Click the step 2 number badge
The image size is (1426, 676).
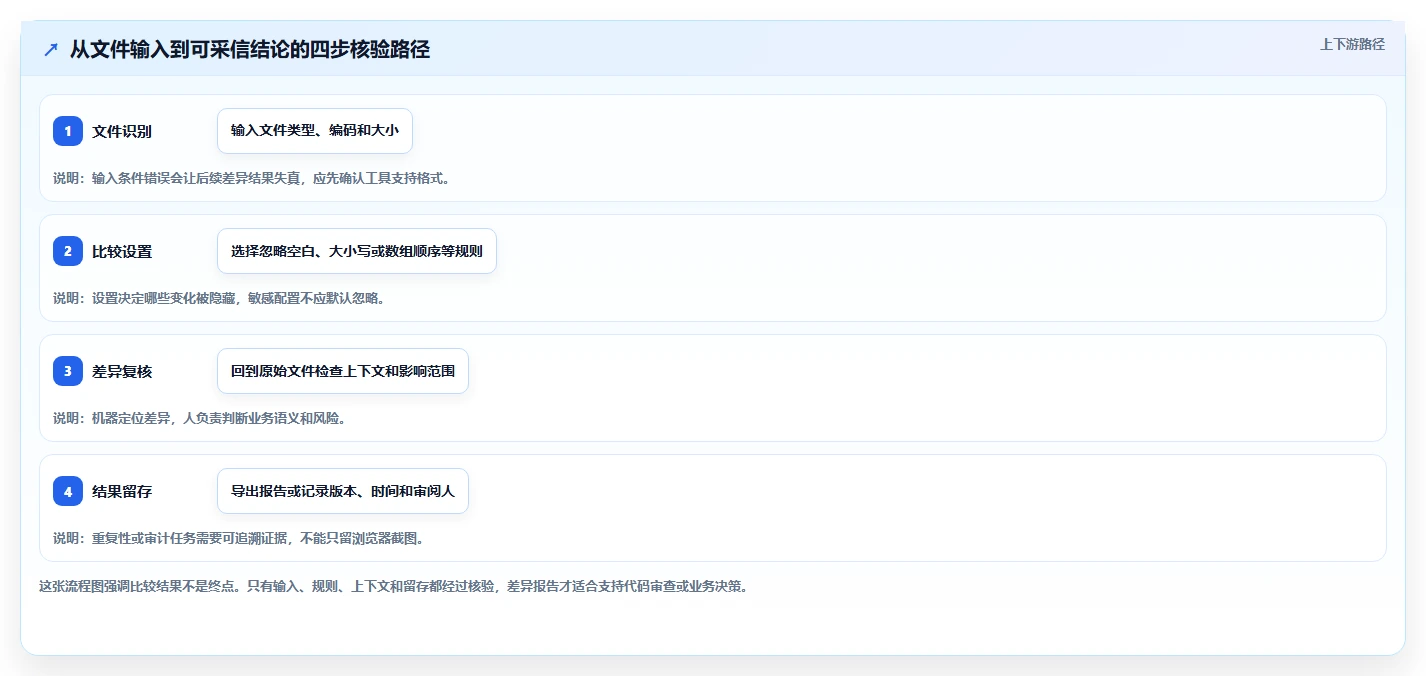pyautogui.click(x=68, y=251)
